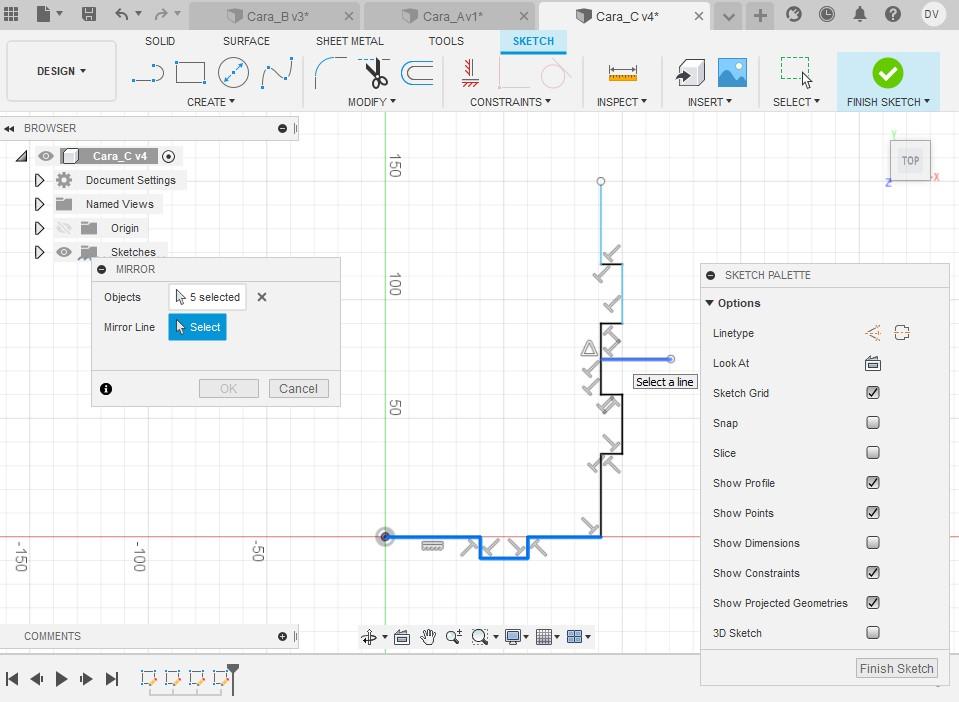Open the CONSTRAINTS dropdown menu
The width and height of the screenshot is (959, 702).
pos(510,102)
